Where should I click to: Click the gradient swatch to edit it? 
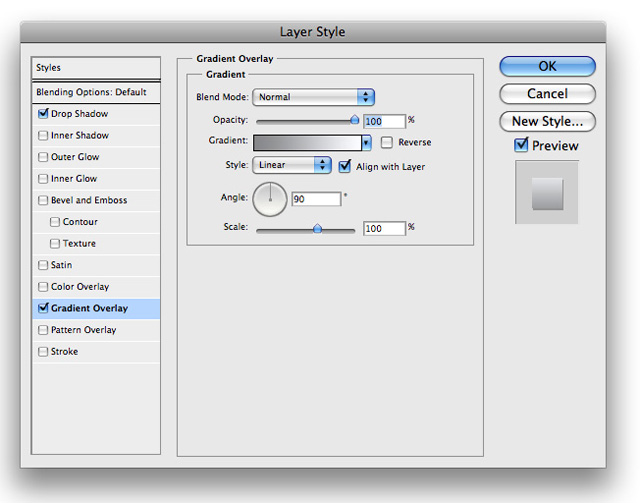click(x=307, y=142)
